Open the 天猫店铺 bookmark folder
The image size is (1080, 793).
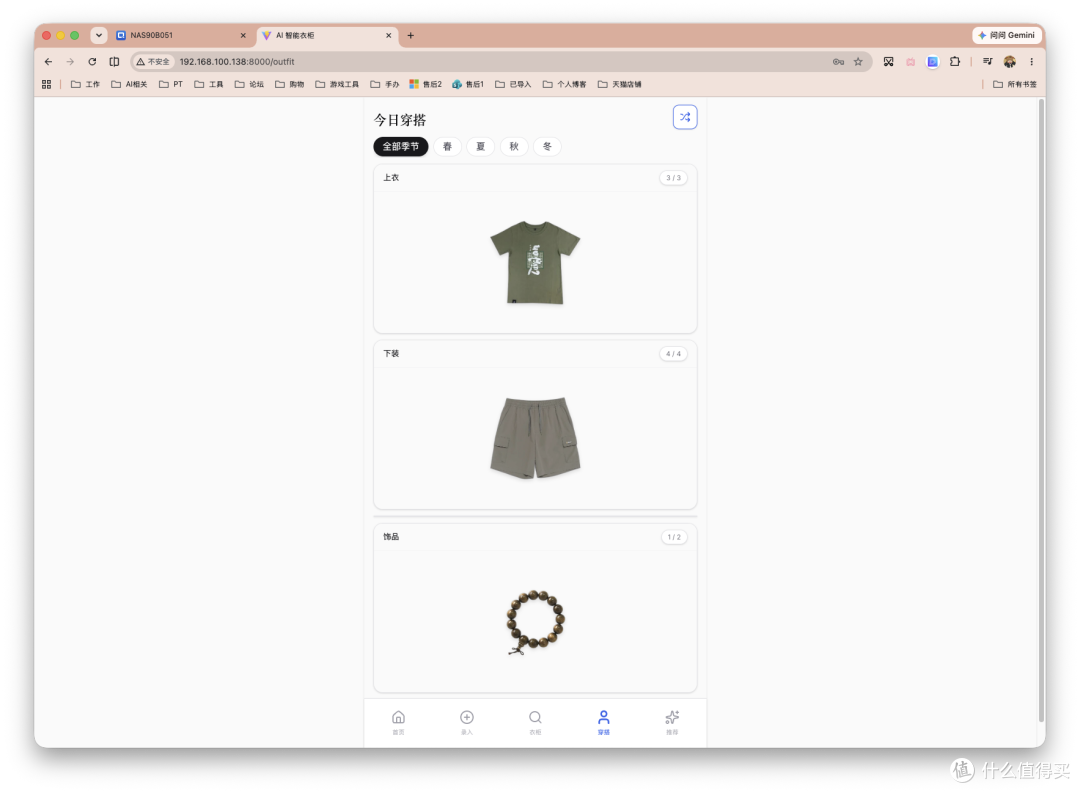[619, 84]
